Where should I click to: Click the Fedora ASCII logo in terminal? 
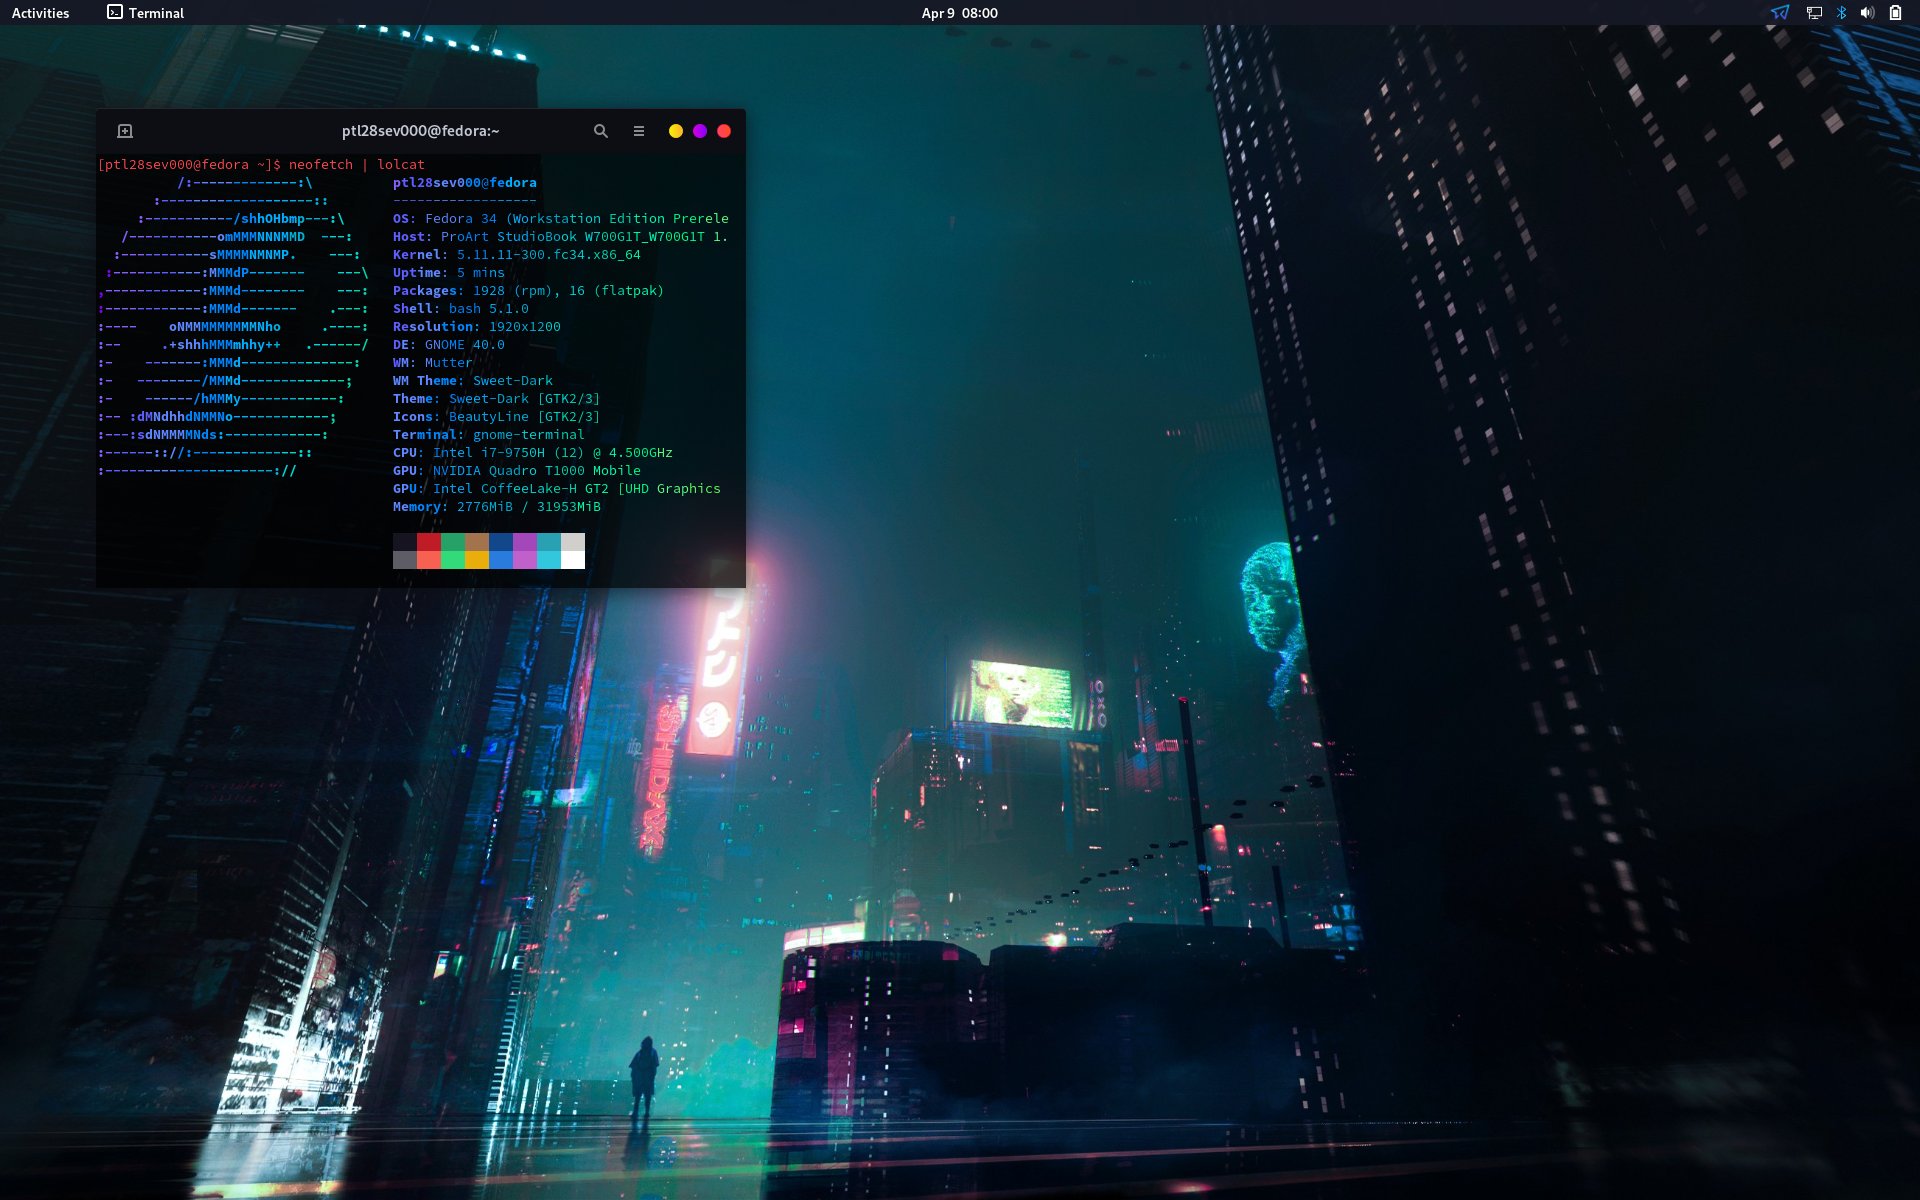click(x=235, y=325)
